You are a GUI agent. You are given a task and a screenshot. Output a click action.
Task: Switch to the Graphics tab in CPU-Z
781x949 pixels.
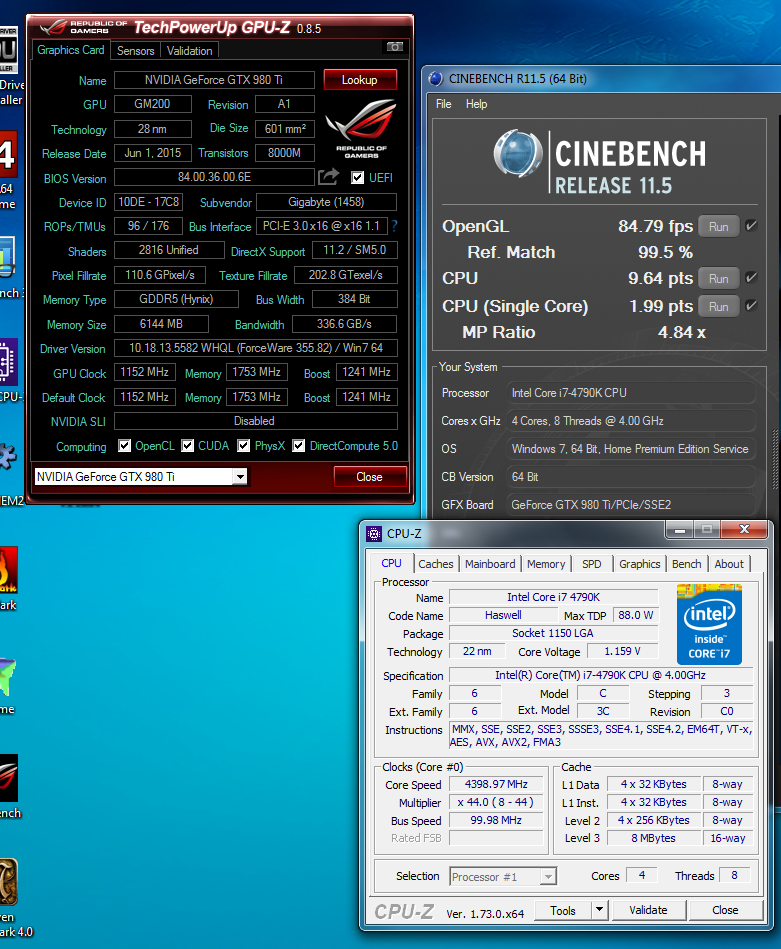point(639,564)
